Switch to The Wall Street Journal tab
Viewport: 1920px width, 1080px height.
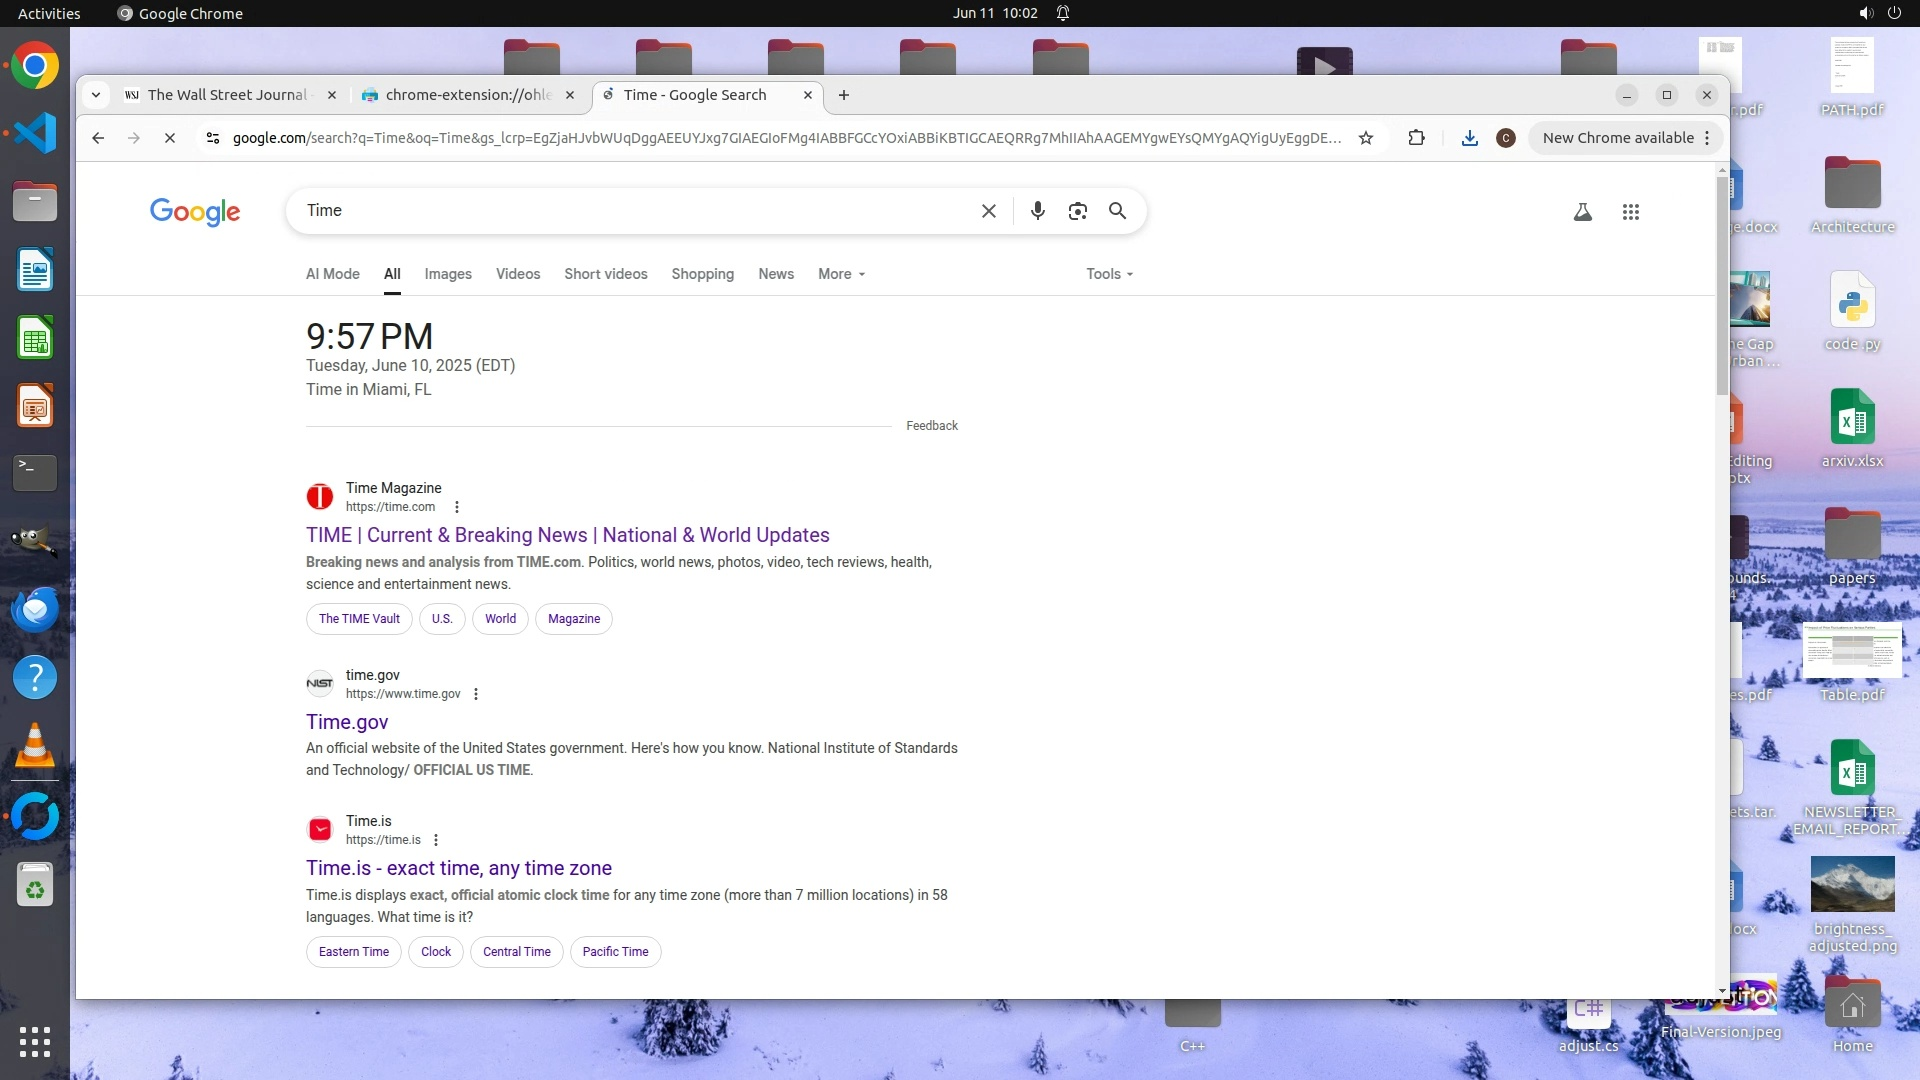tap(227, 95)
